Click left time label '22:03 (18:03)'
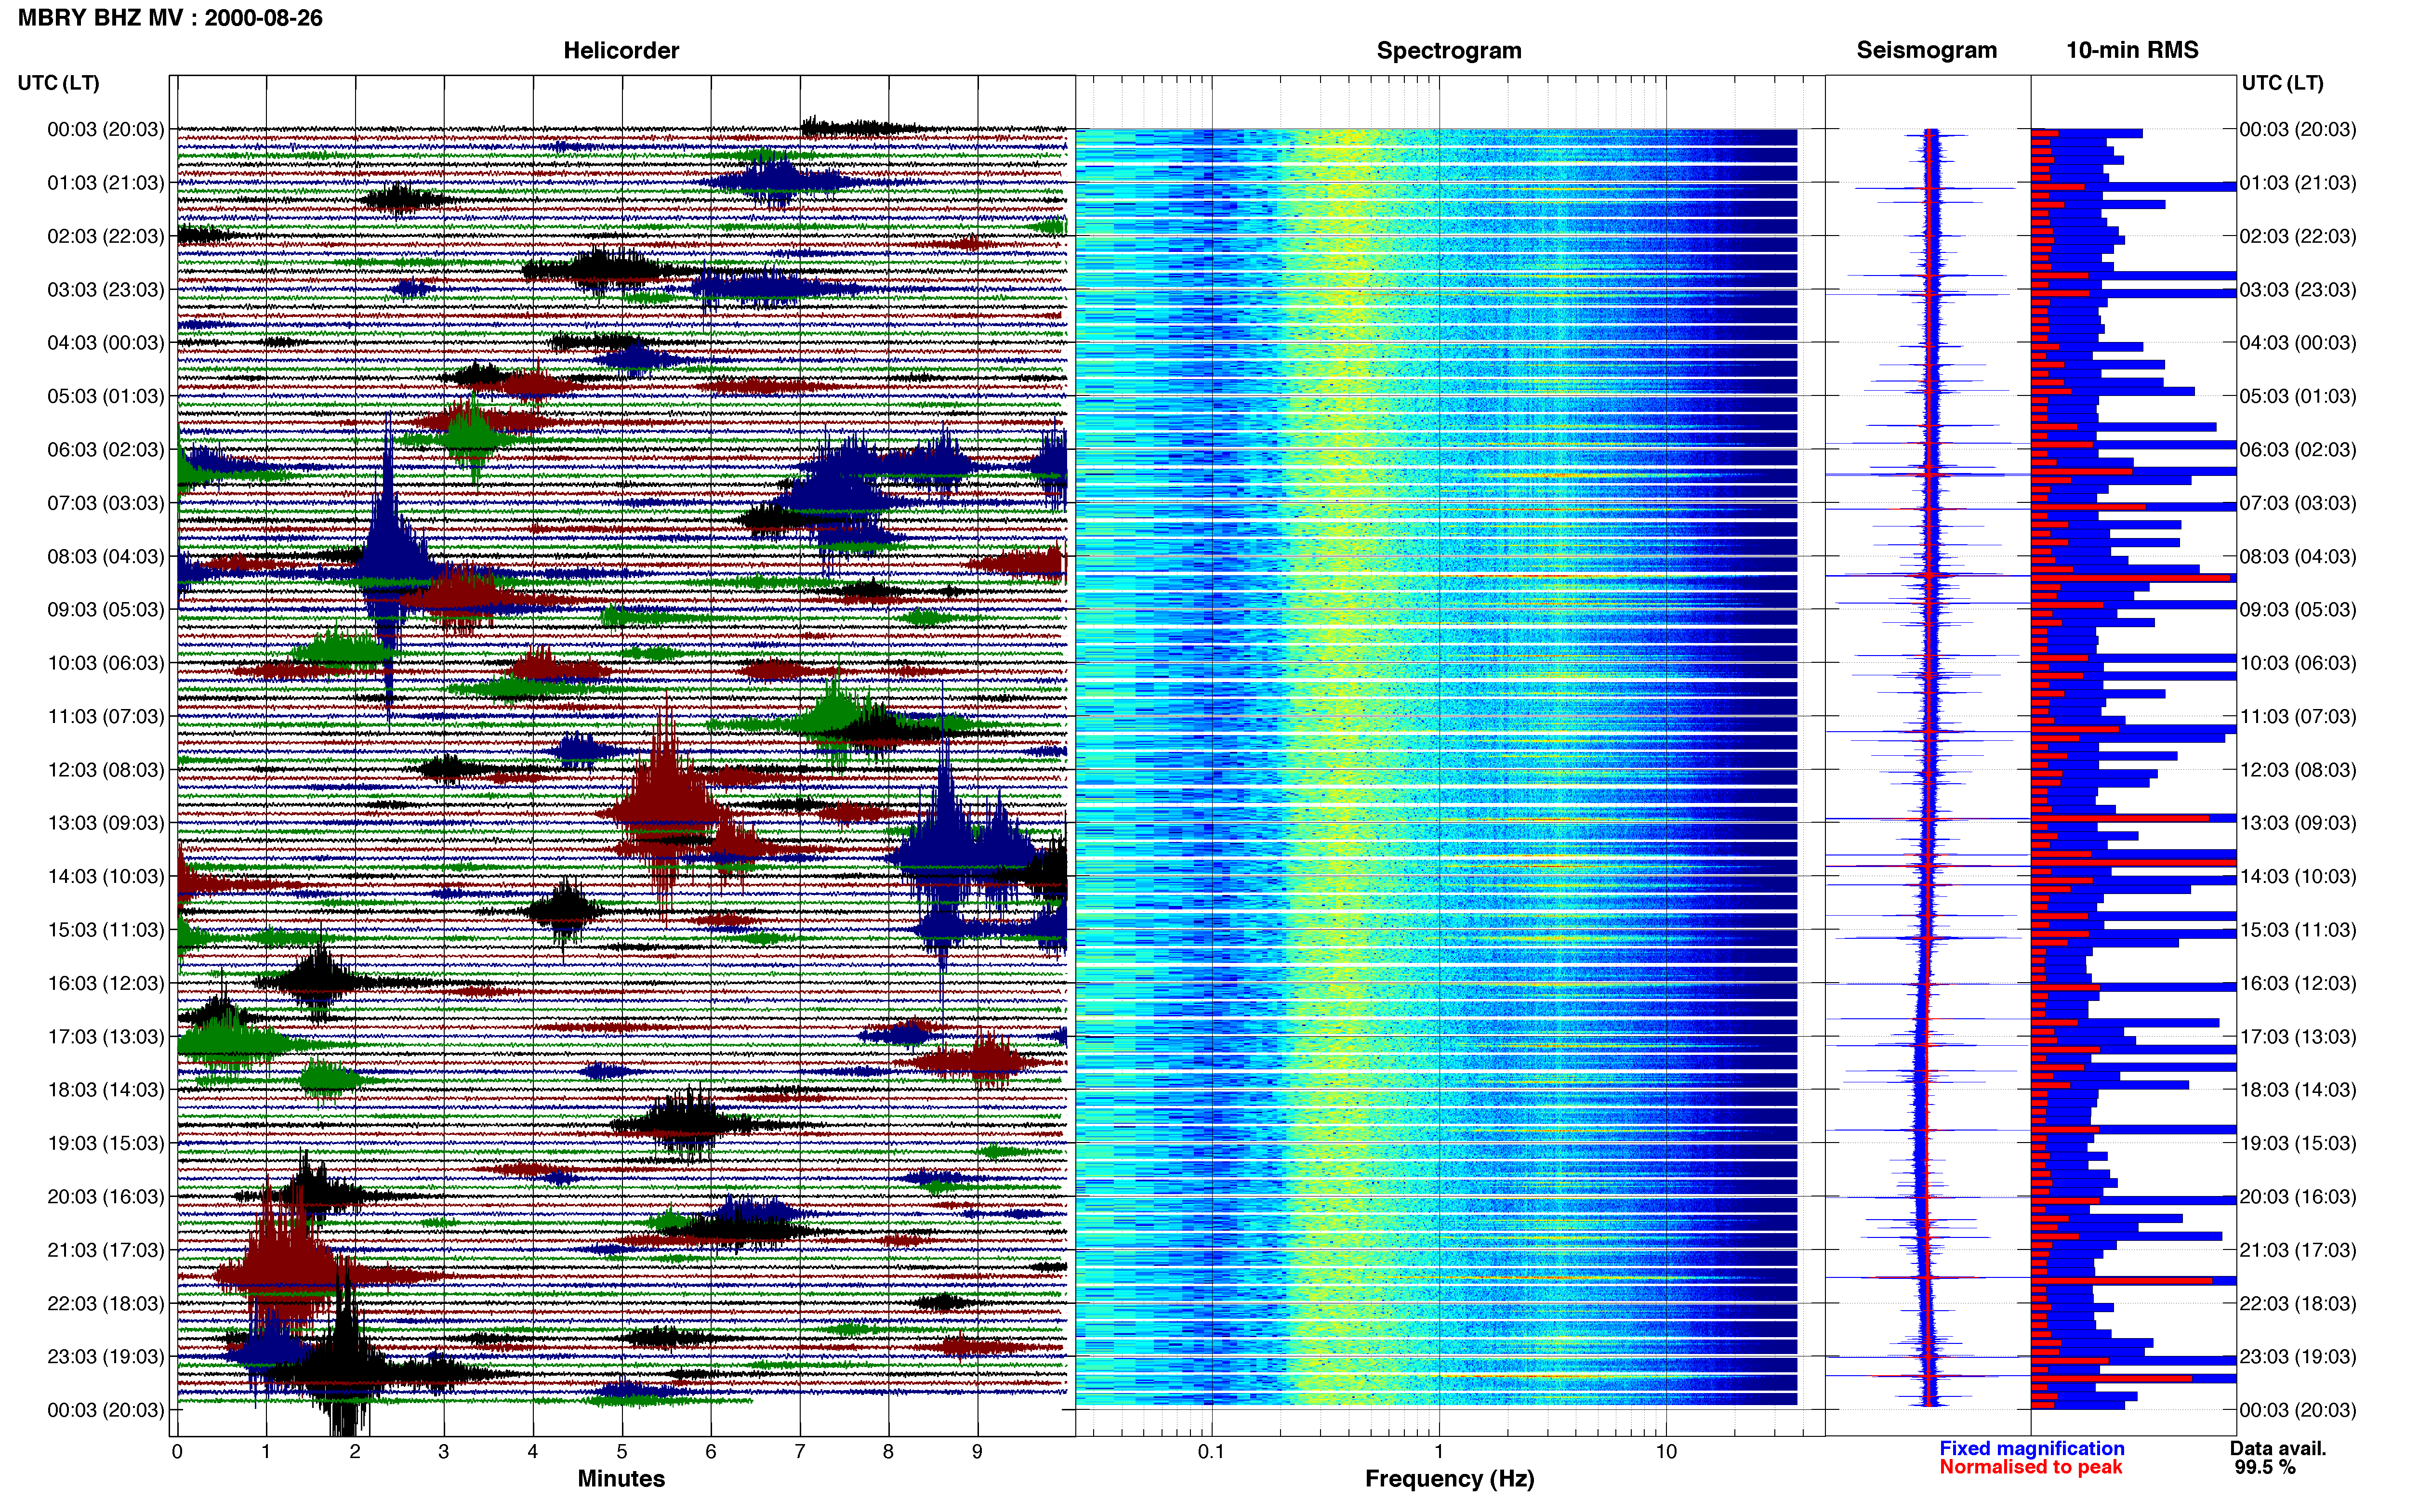Screen dimensions: 2418x1512 click(105, 1303)
